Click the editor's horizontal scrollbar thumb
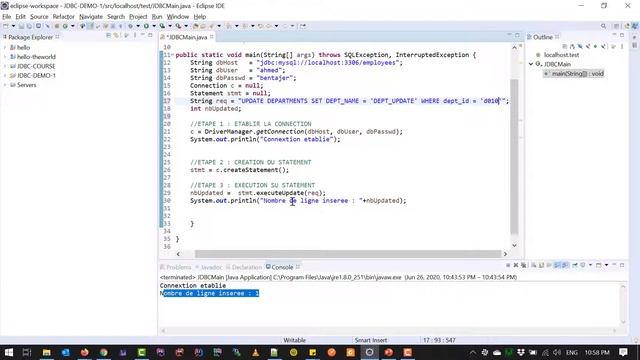The width and height of the screenshot is (640, 360). pyautogui.click(x=348, y=254)
